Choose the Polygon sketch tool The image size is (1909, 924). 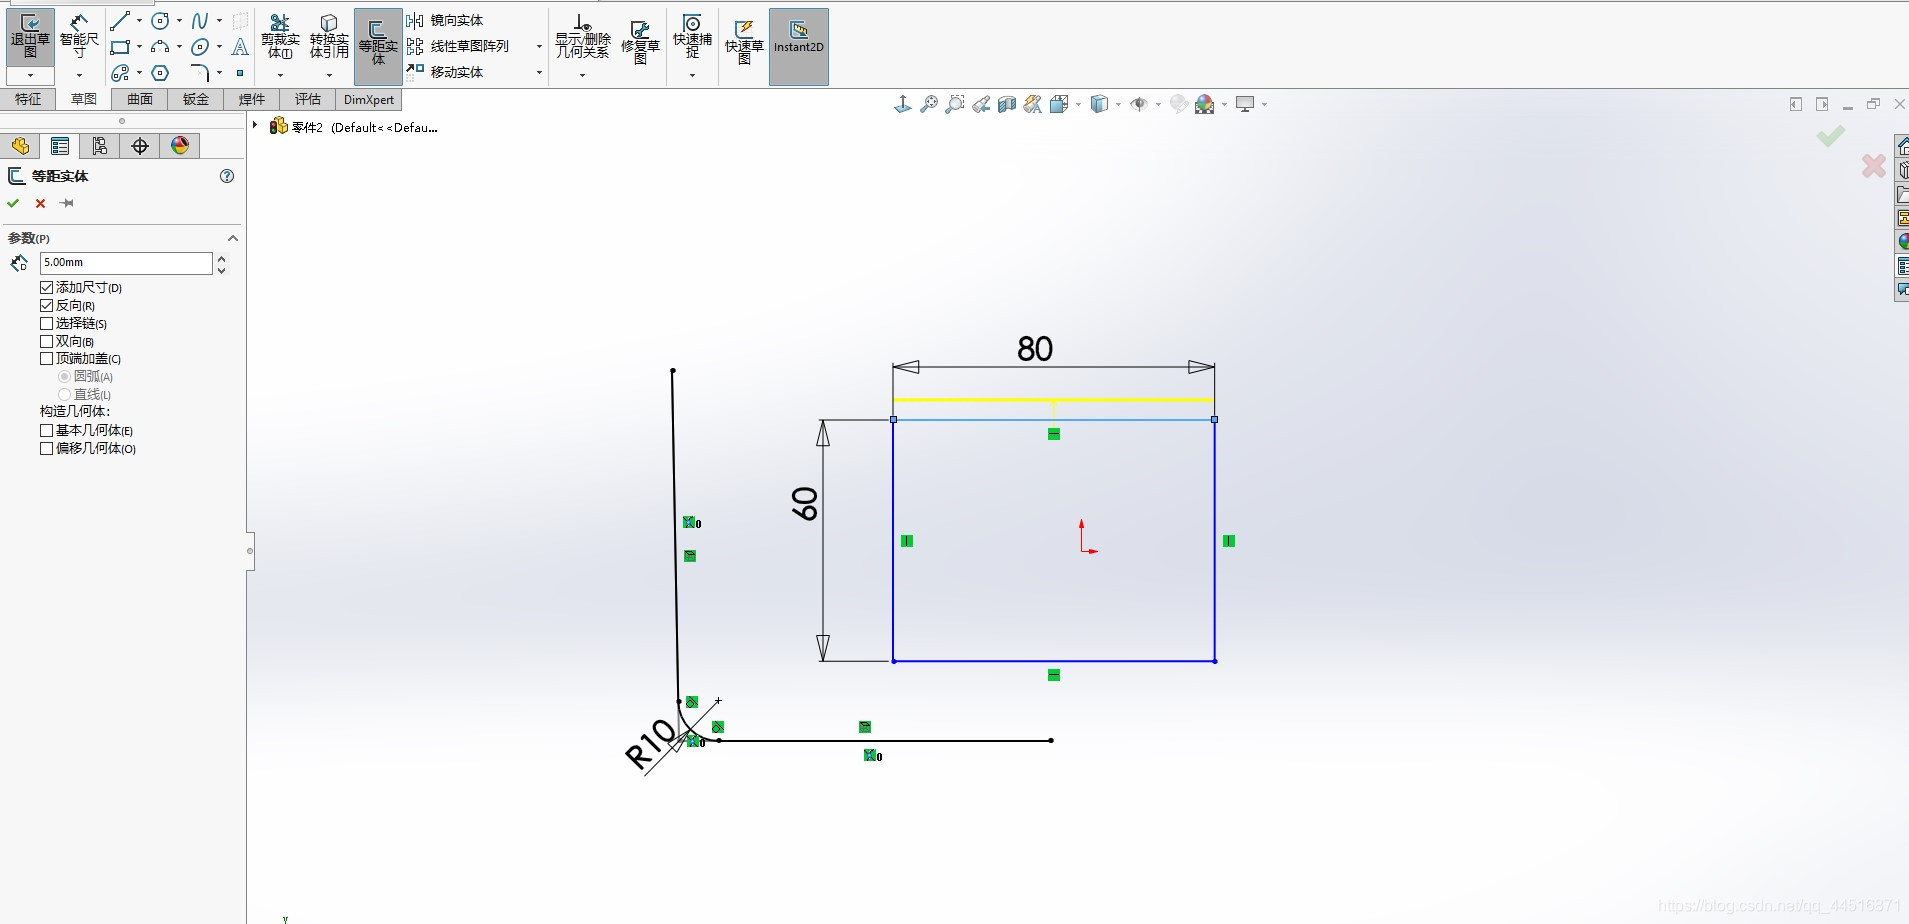point(160,73)
